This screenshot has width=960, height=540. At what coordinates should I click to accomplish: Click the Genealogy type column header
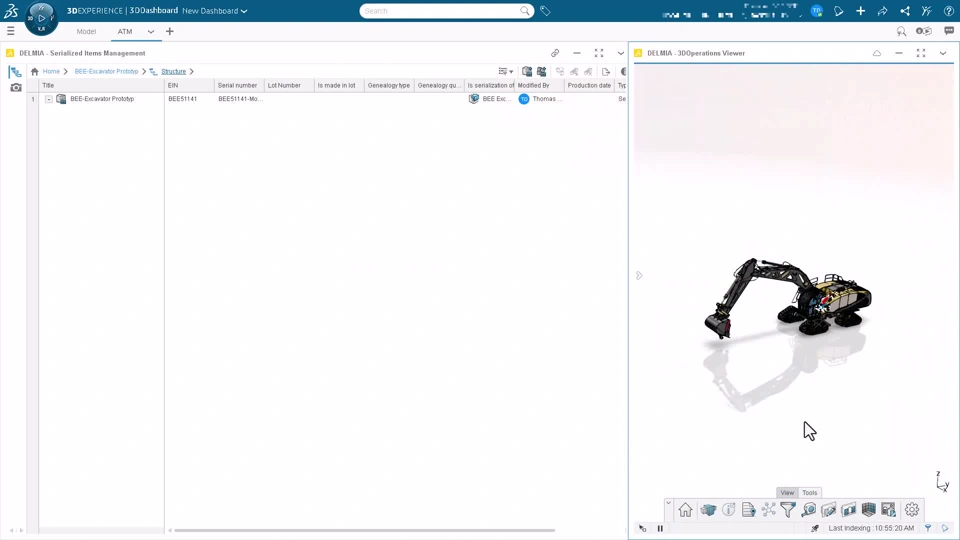point(389,85)
